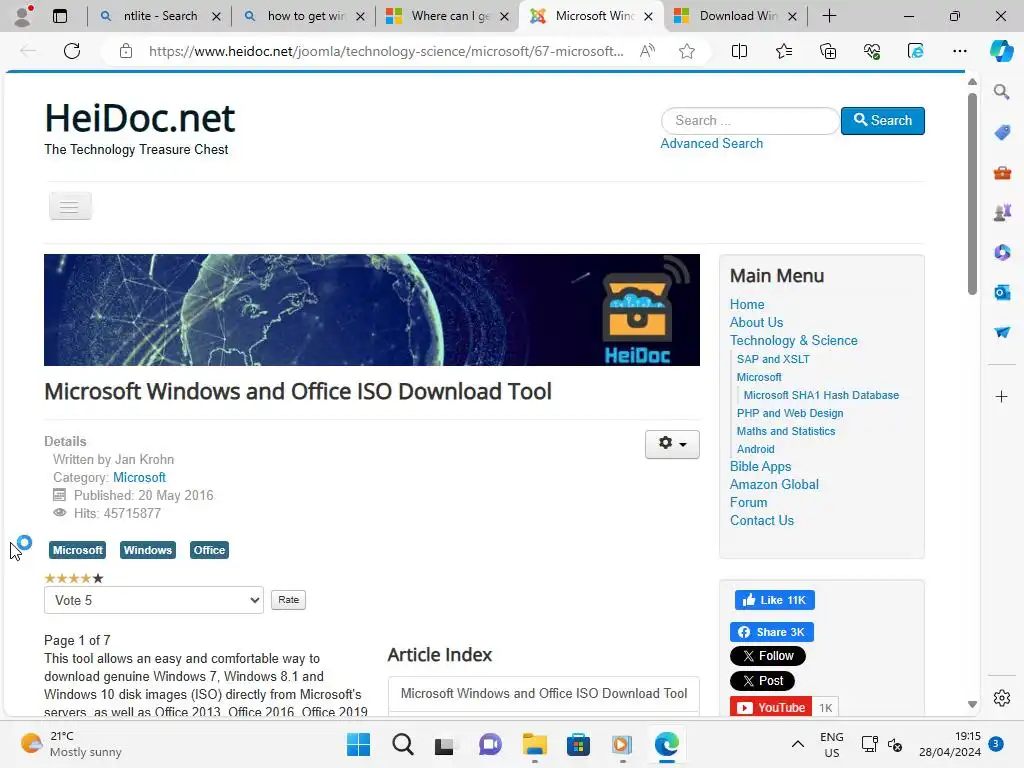Open Bible Apps menu item
The image size is (1024, 768).
point(760,467)
